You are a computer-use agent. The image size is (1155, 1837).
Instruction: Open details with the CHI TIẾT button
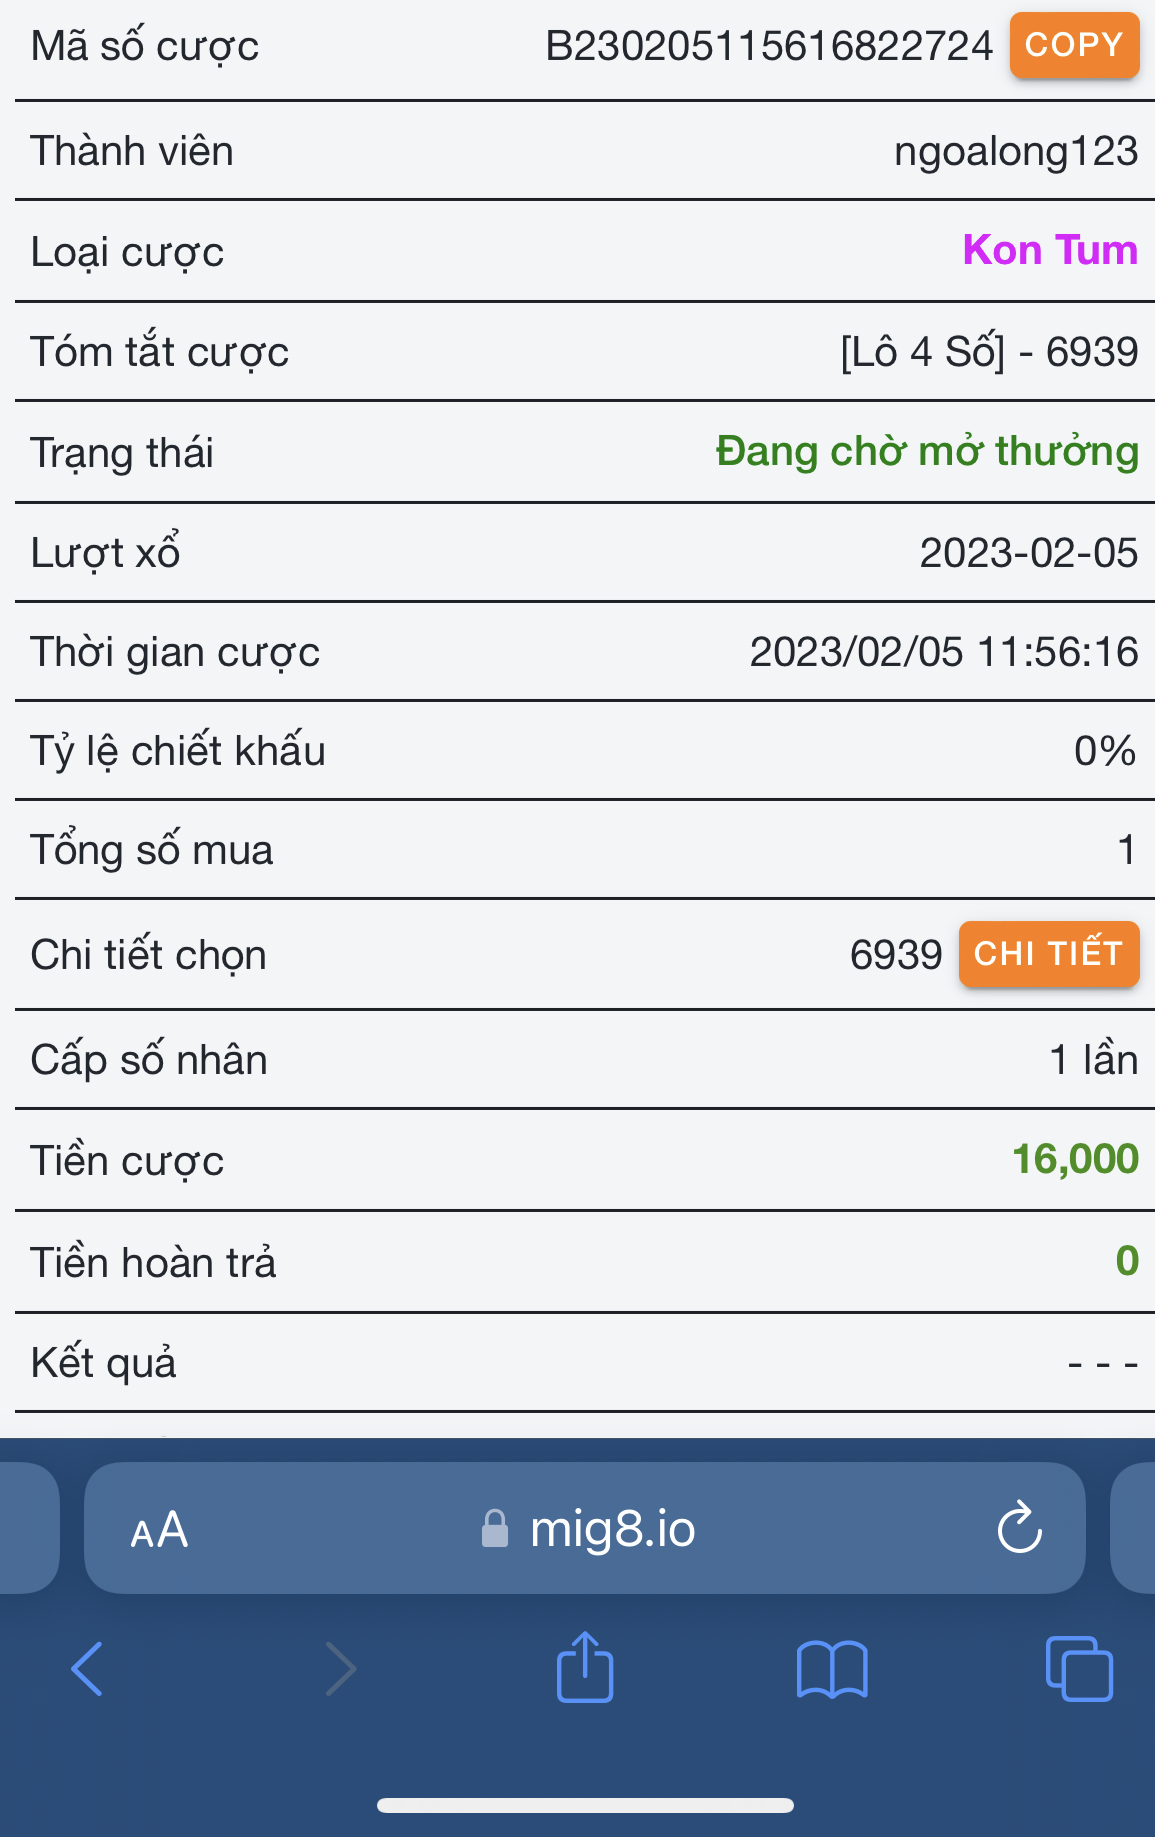[x=1048, y=954]
